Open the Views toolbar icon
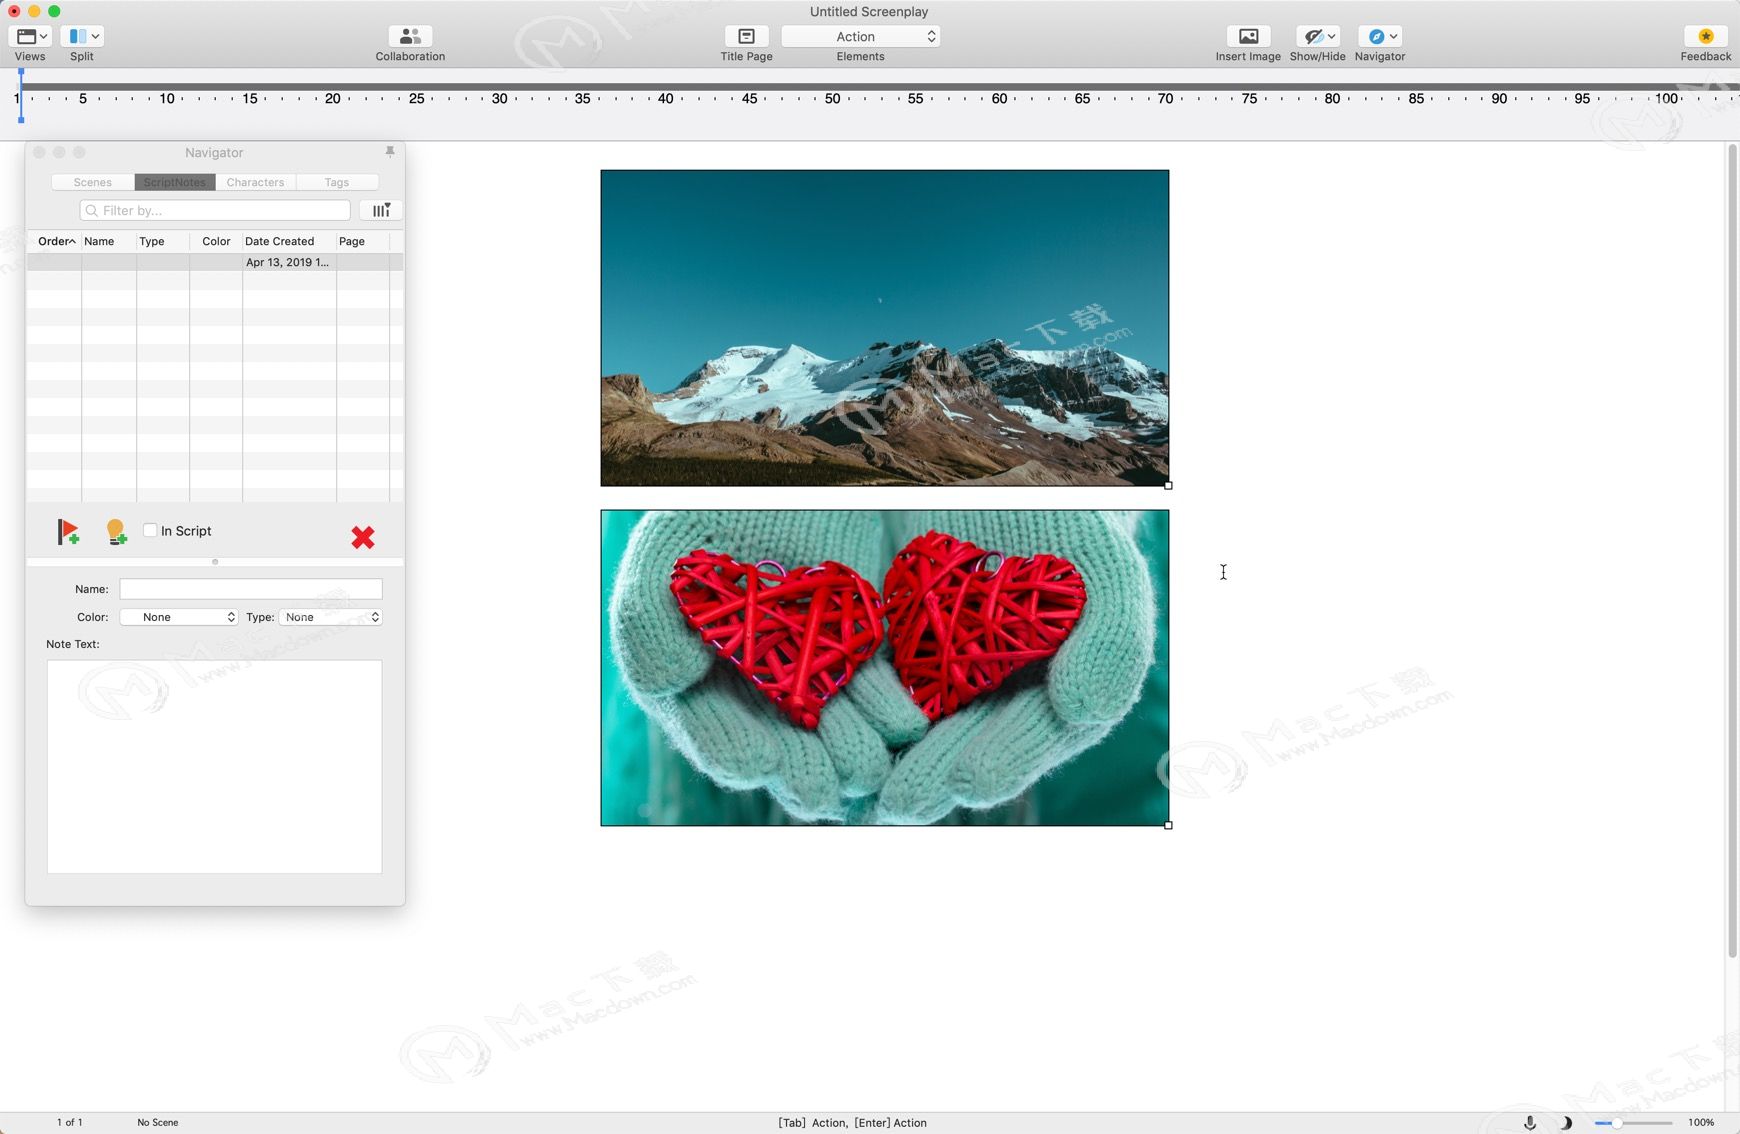The image size is (1740, 1134). point(26,36)
